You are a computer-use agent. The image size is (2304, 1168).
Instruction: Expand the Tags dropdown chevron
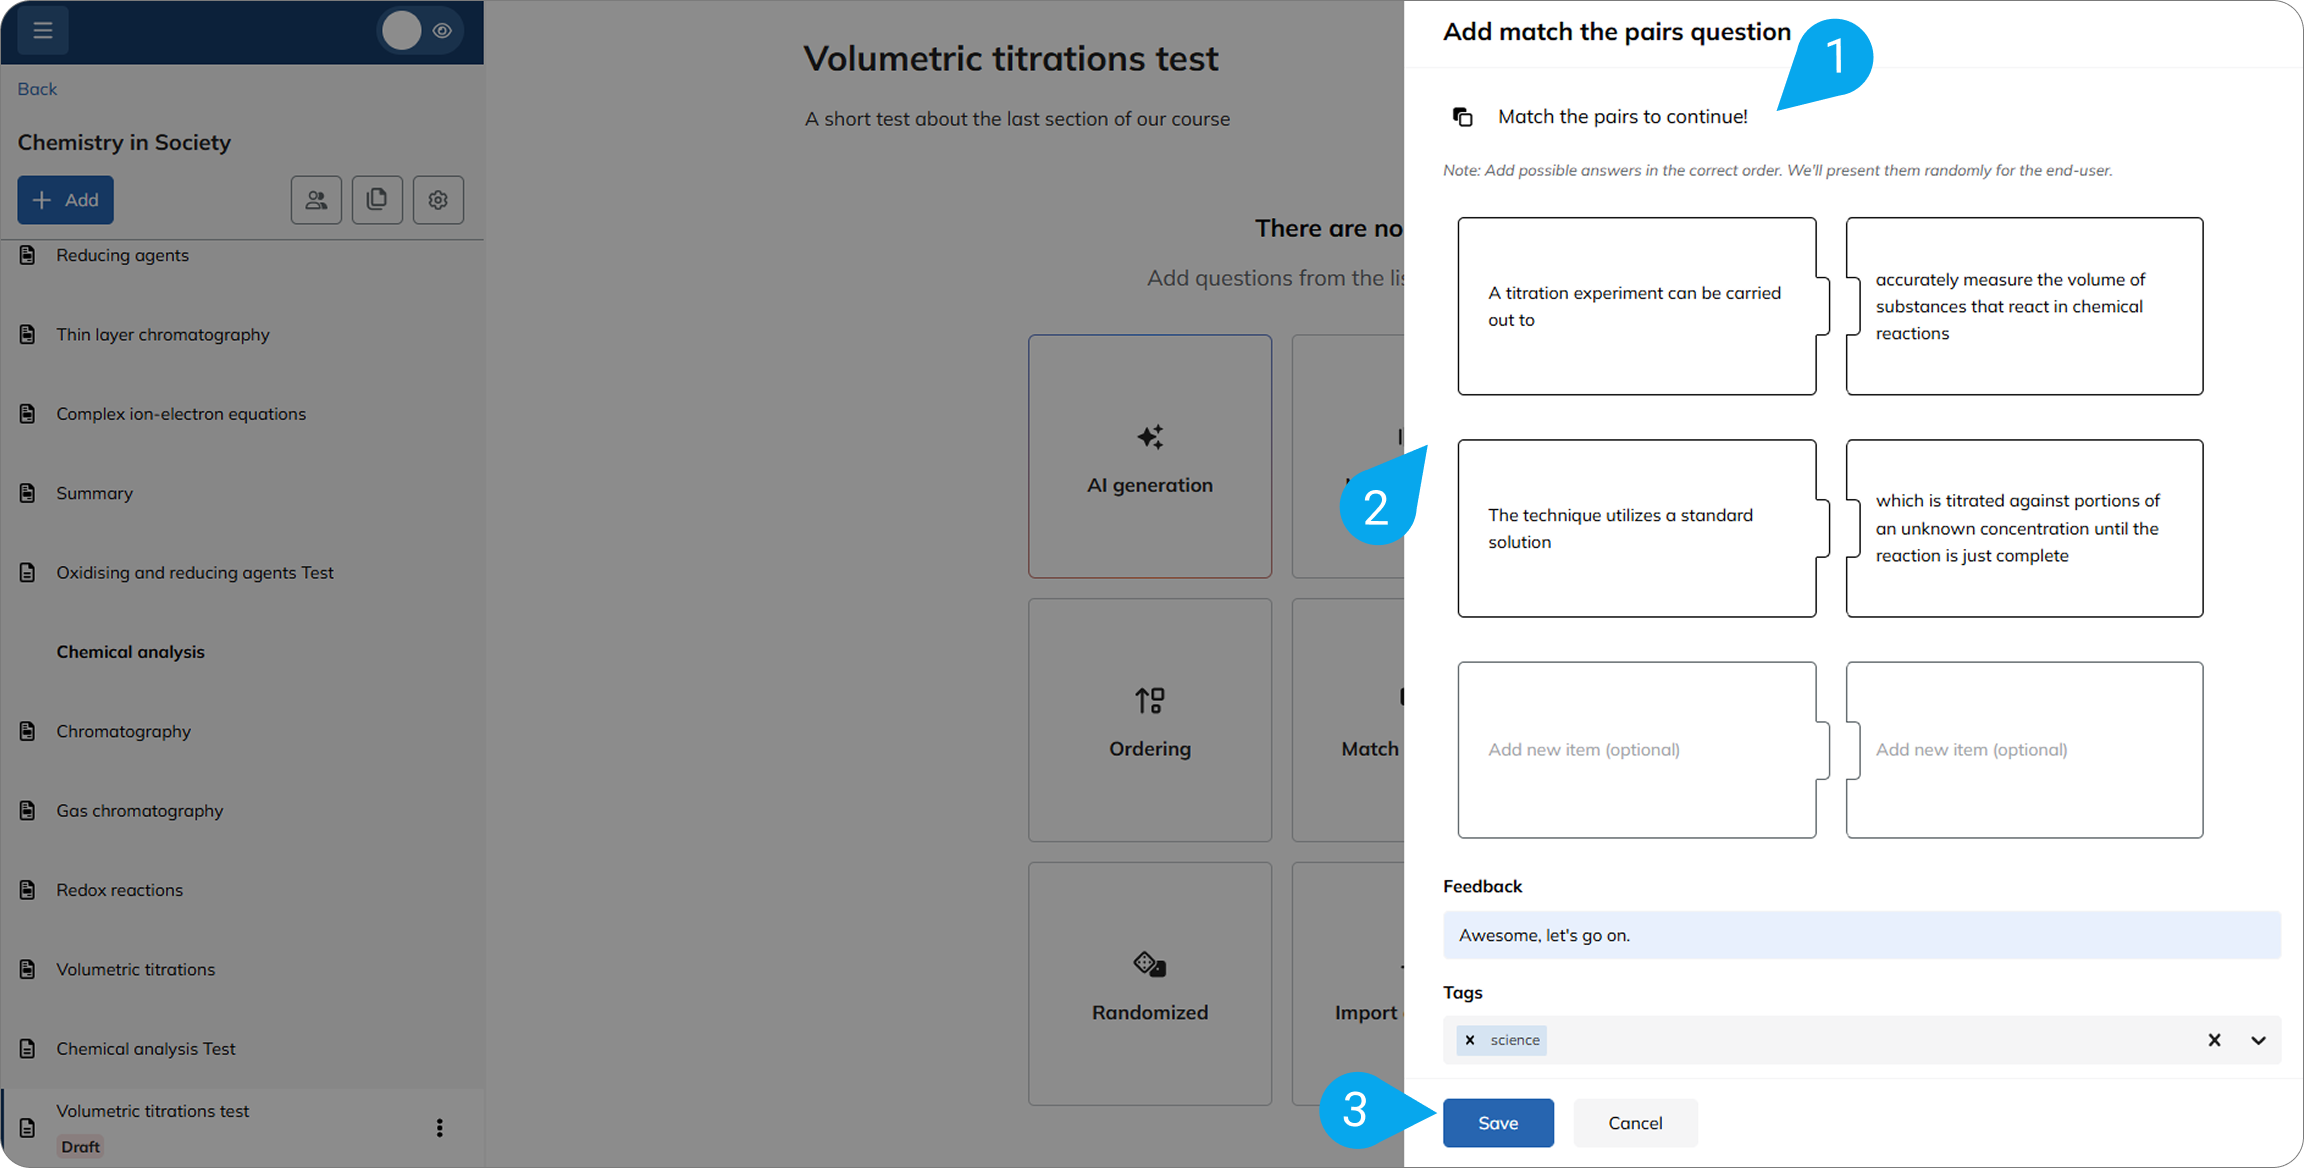tap(2258, 1040)
